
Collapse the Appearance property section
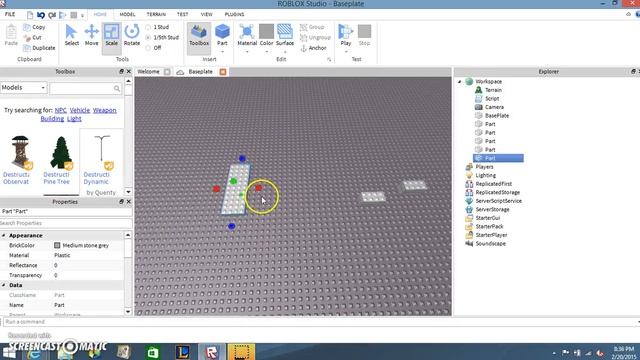click(4, 236)
